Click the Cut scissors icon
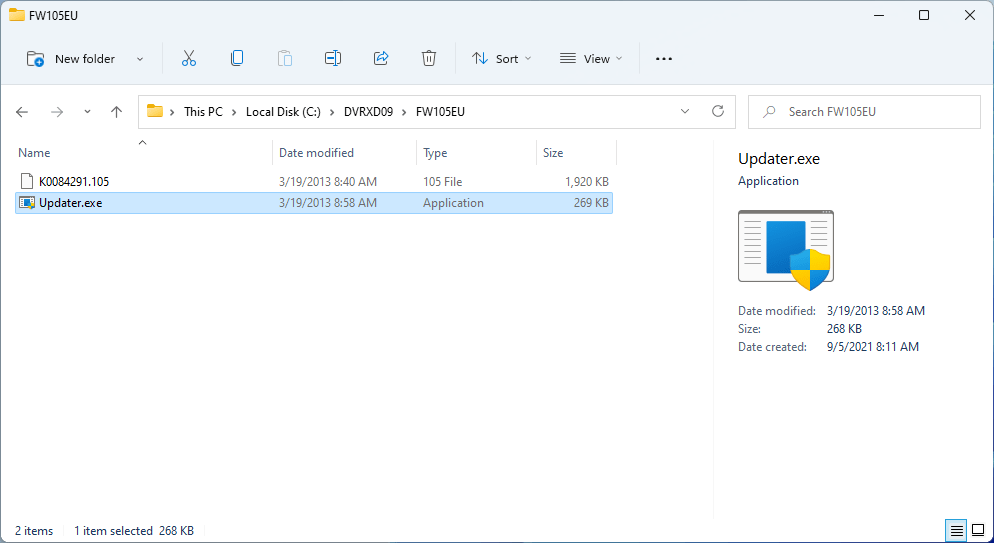 [189, 59]
